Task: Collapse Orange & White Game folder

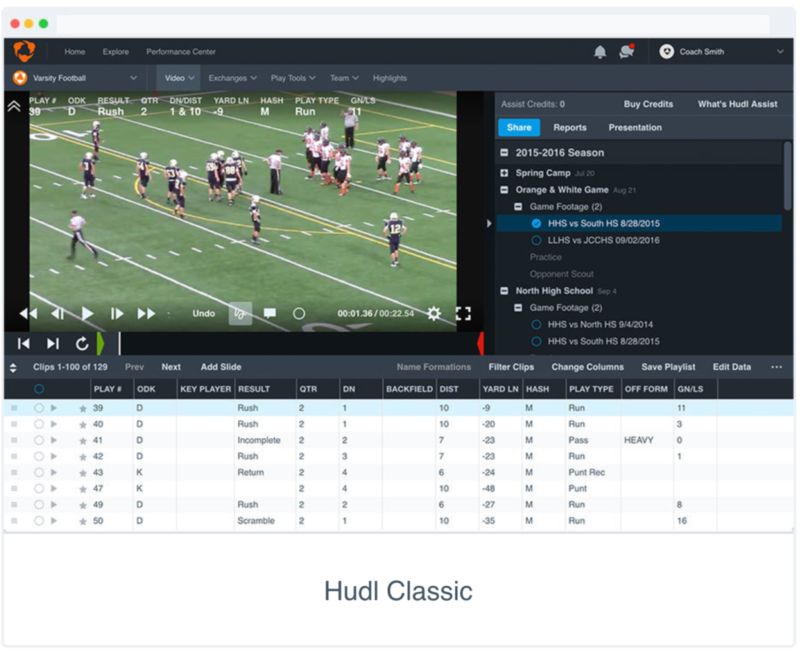Action: pos(504,190)
